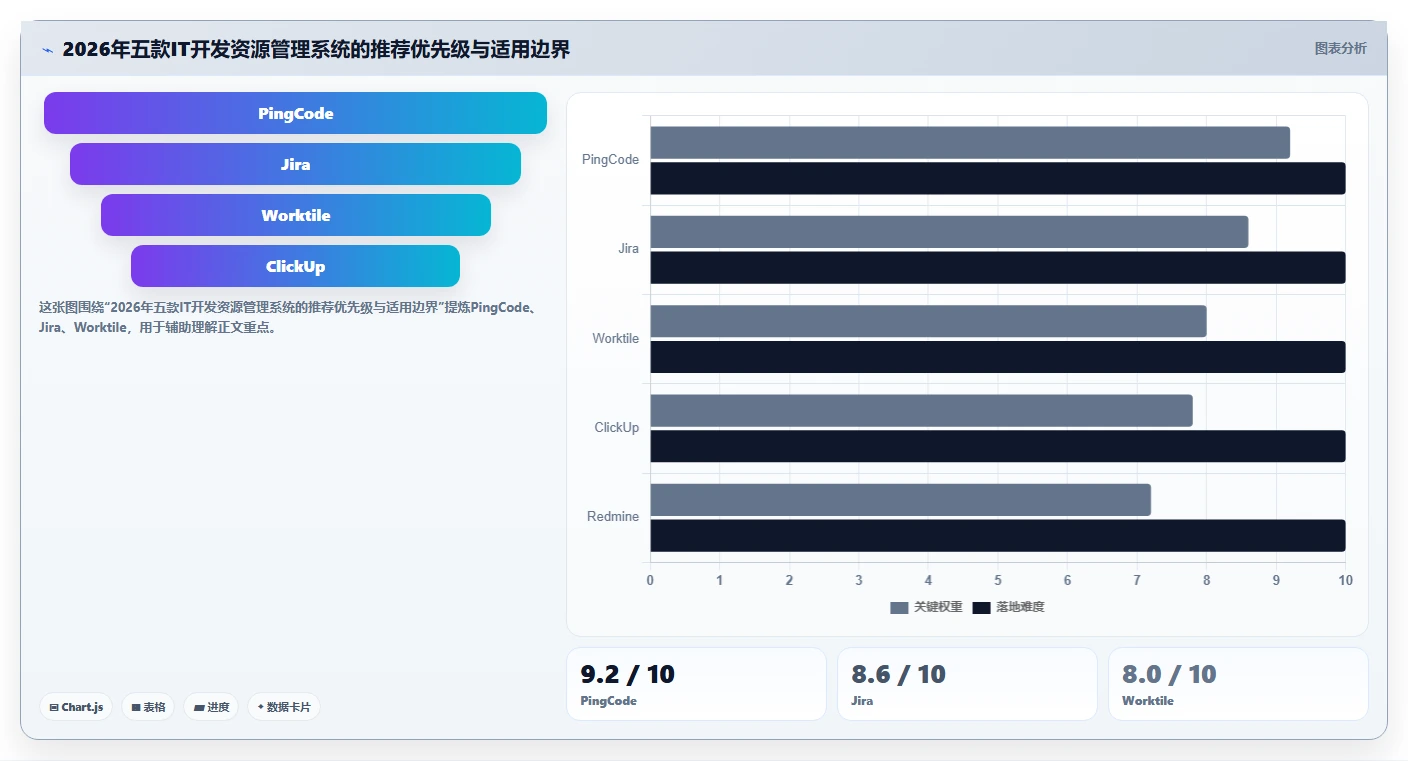Toggle the 关键权重 legend swatch
Viewport: 1408px width, 761px height.
[x=899, y=608]
